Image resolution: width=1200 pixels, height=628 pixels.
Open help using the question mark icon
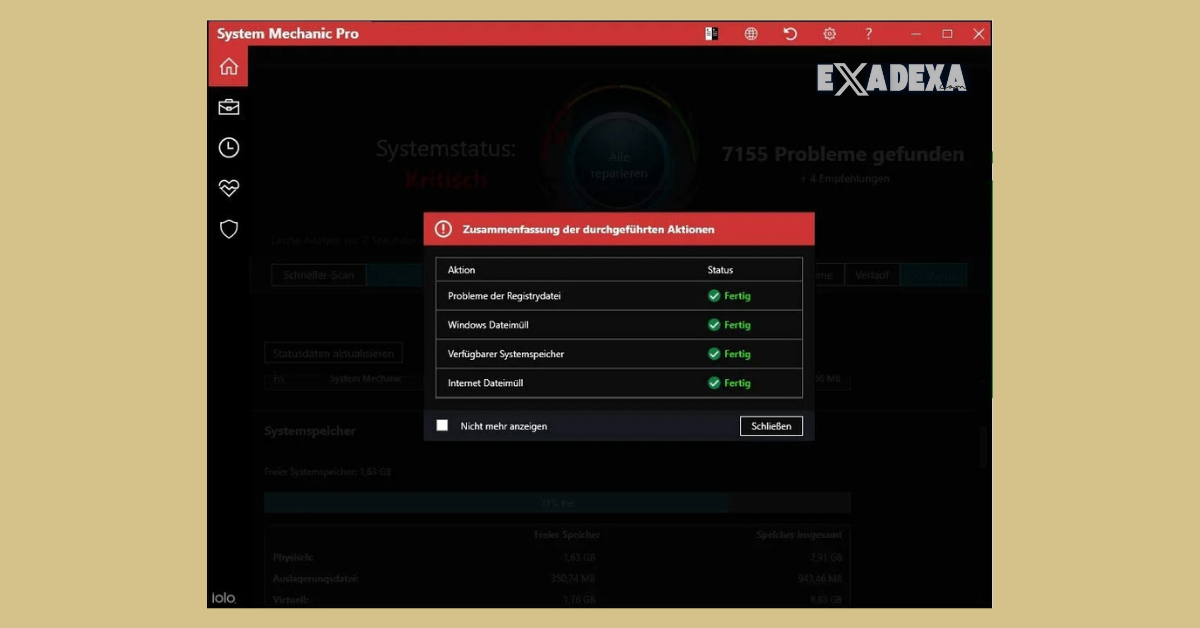pos(868,33)
